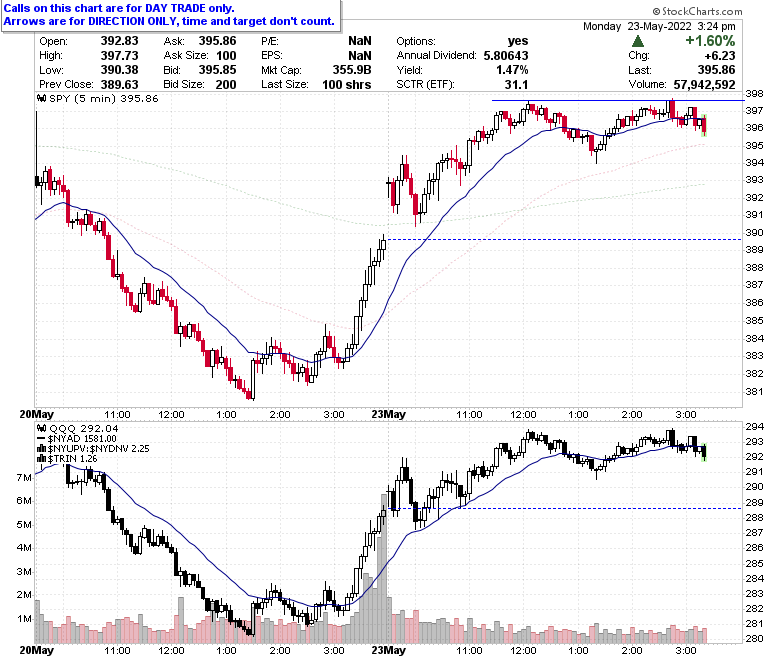Click the '$NYAD 1581.00' legend entry

[82, 439]
